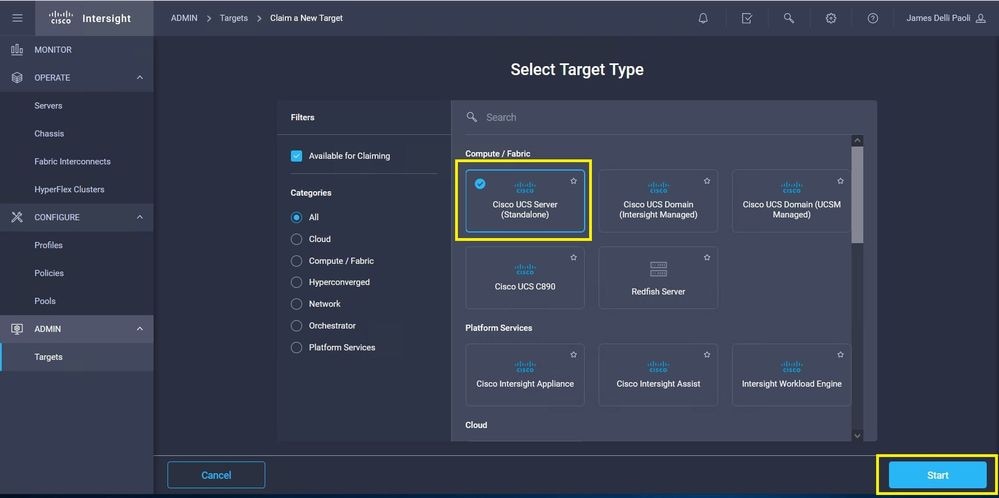This screenshot has width=999, height=498.
Task: Open the notifications bell
Action: click(703, 18)
